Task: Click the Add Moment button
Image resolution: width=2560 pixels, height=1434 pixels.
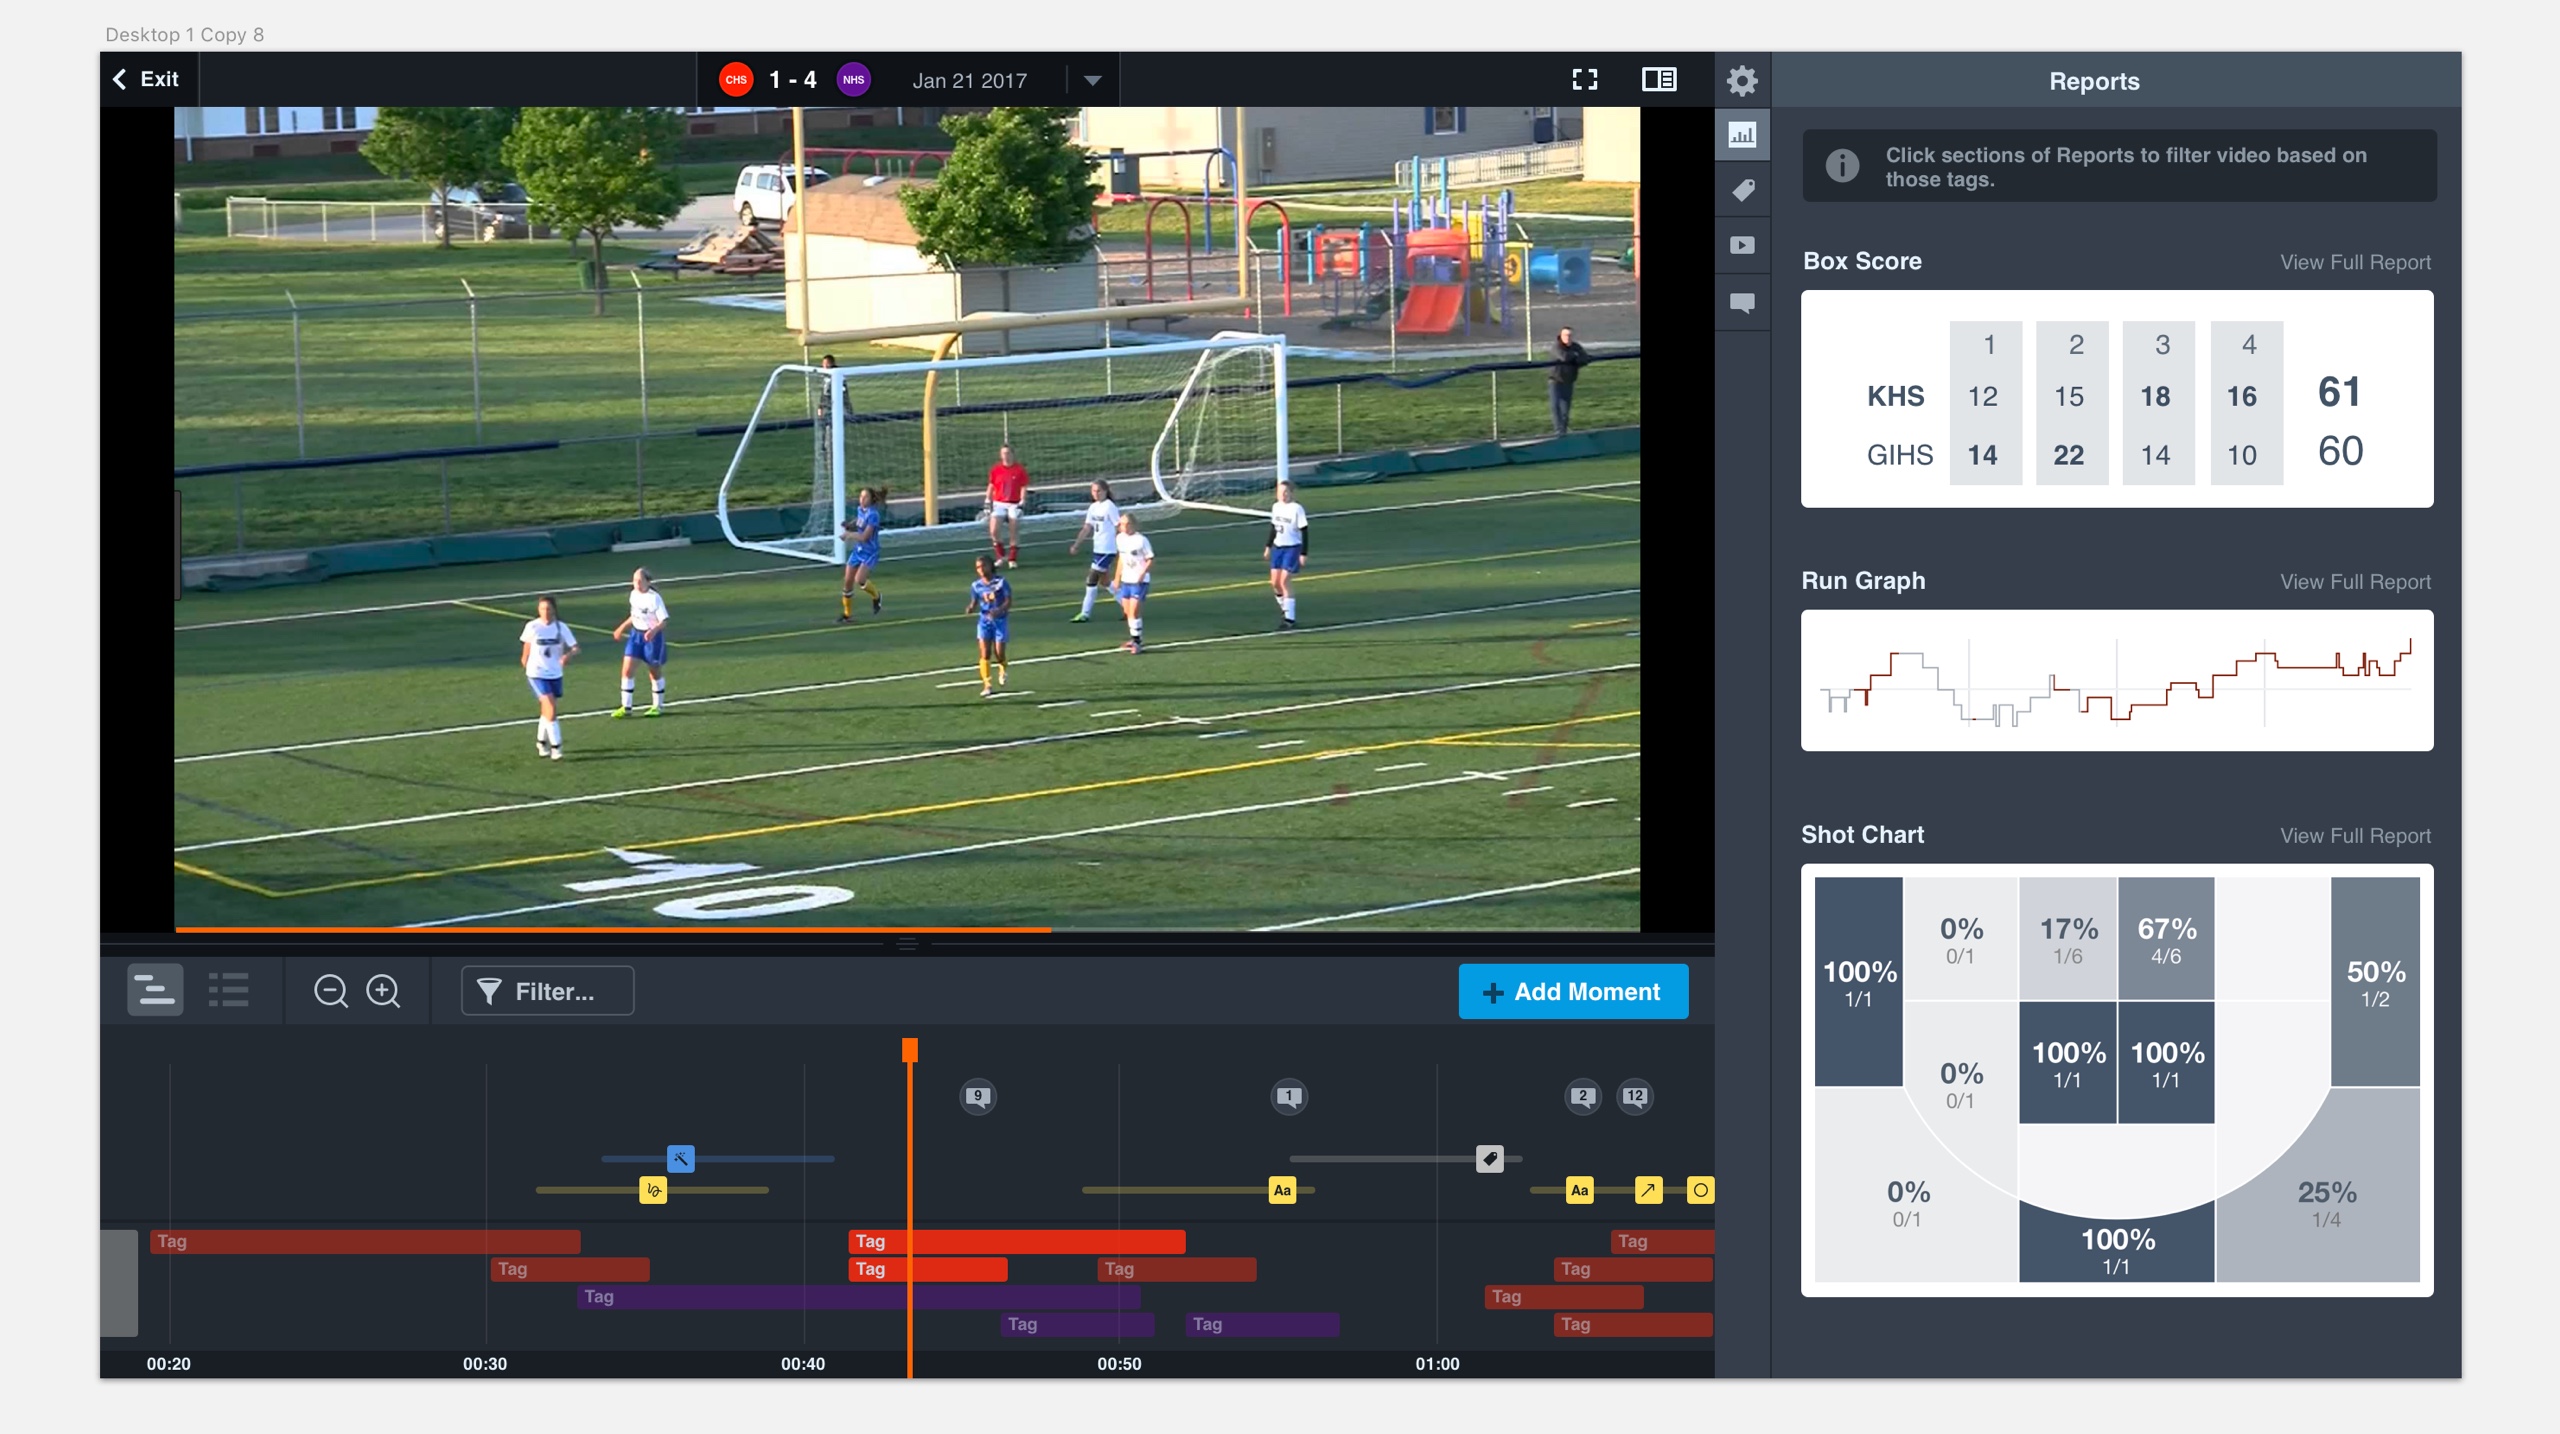Action: pyautogui.click(x=1573, y=991)
